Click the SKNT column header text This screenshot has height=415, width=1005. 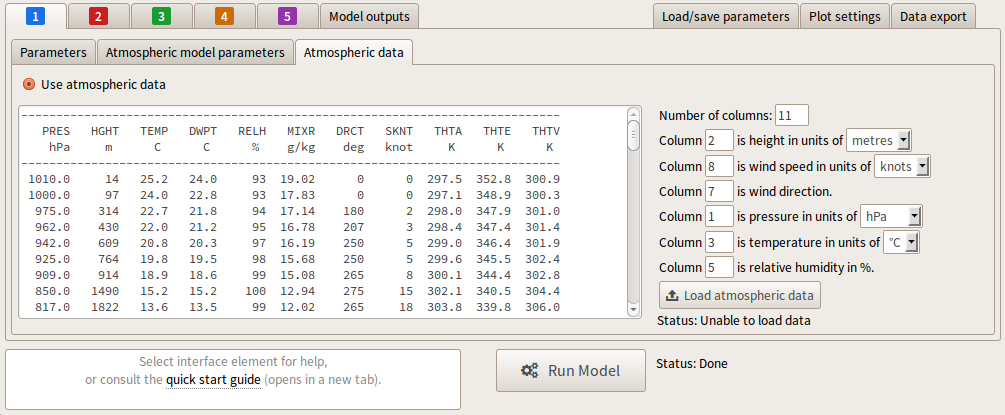pyautogui.click(x=399, y=131)
